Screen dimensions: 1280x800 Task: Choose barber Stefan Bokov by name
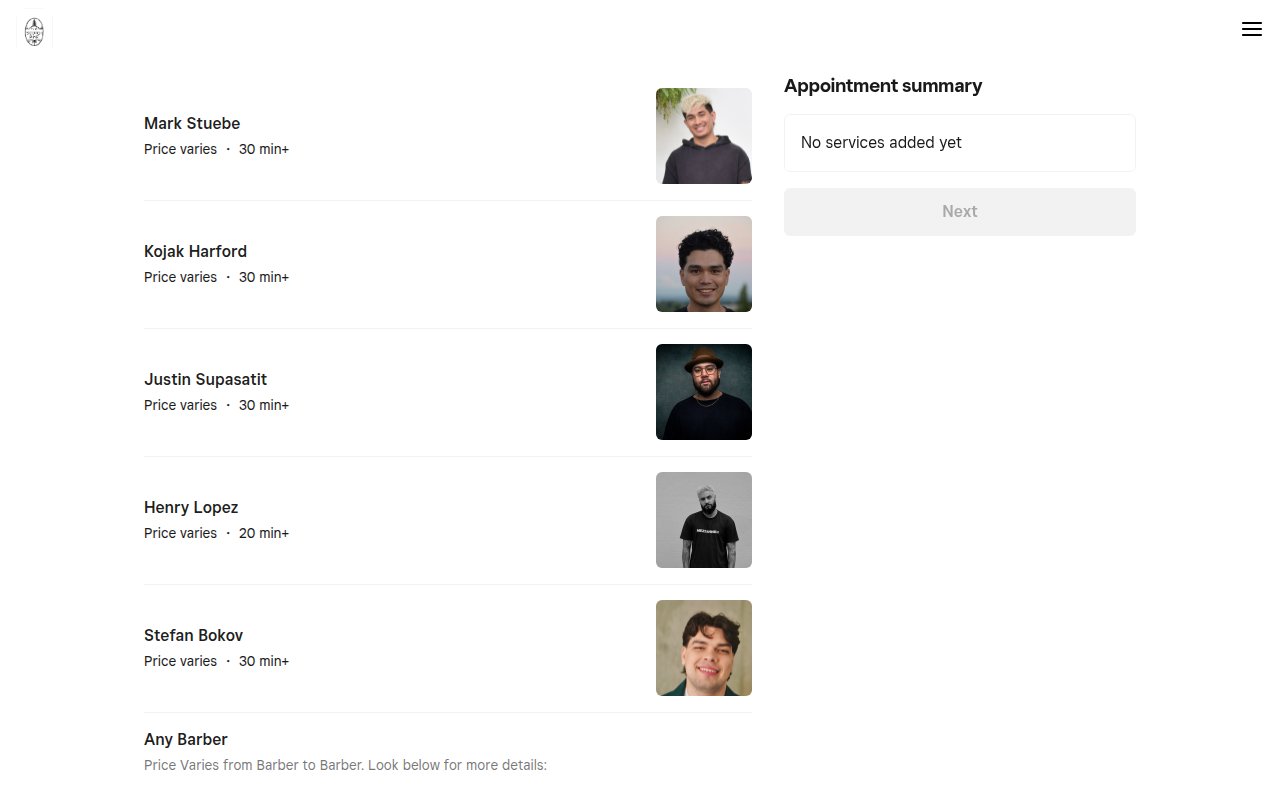coord(193,636)
